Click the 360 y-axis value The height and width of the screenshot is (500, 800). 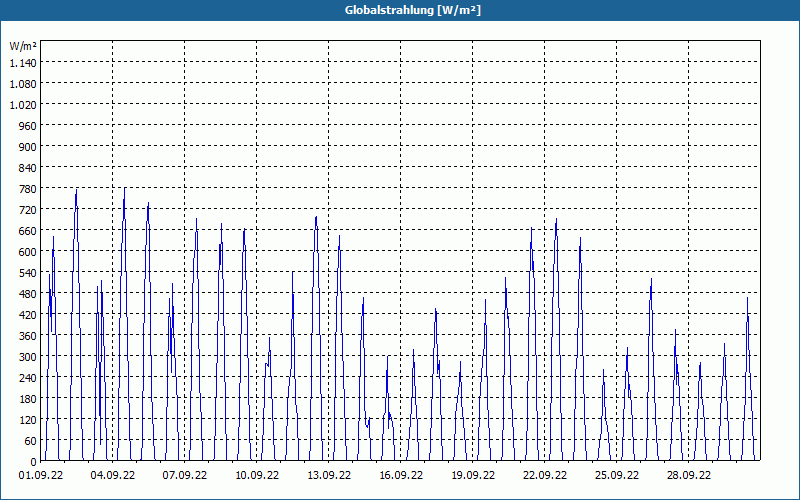click(27, 336)
